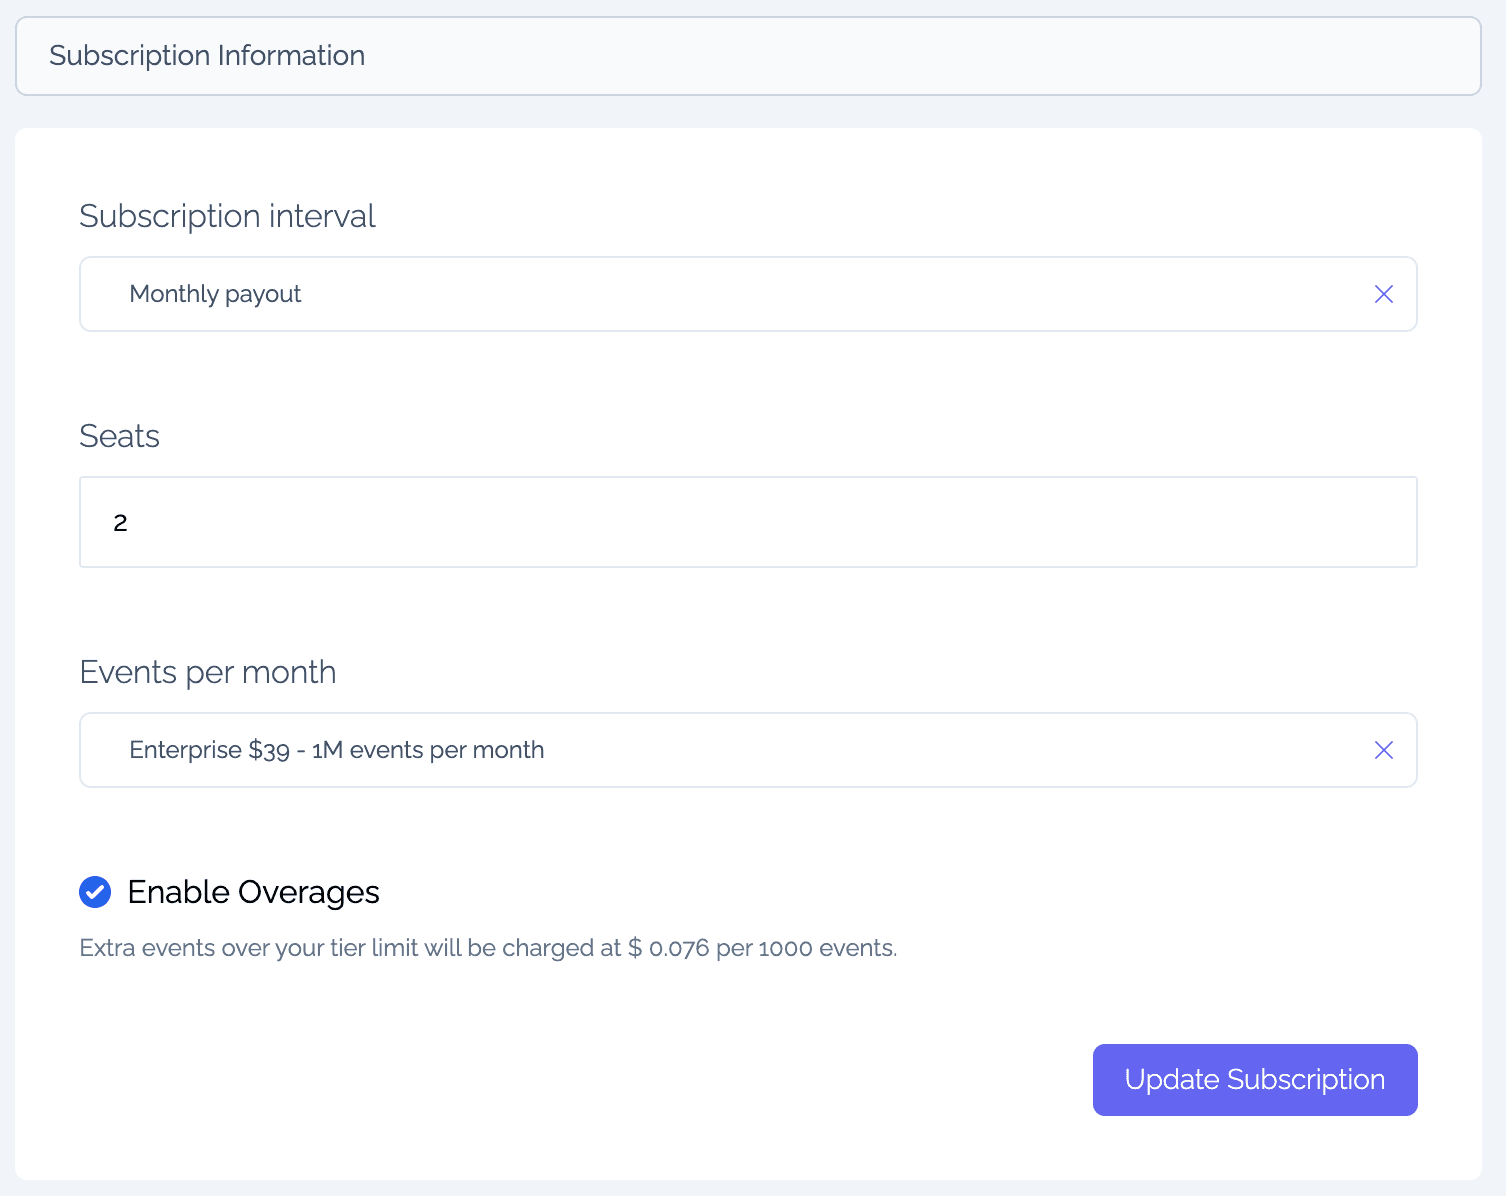Viewport: 1506px width, 1196px height.
Task: Clear the Monthly payout selection
Action: pos(1383,294)
